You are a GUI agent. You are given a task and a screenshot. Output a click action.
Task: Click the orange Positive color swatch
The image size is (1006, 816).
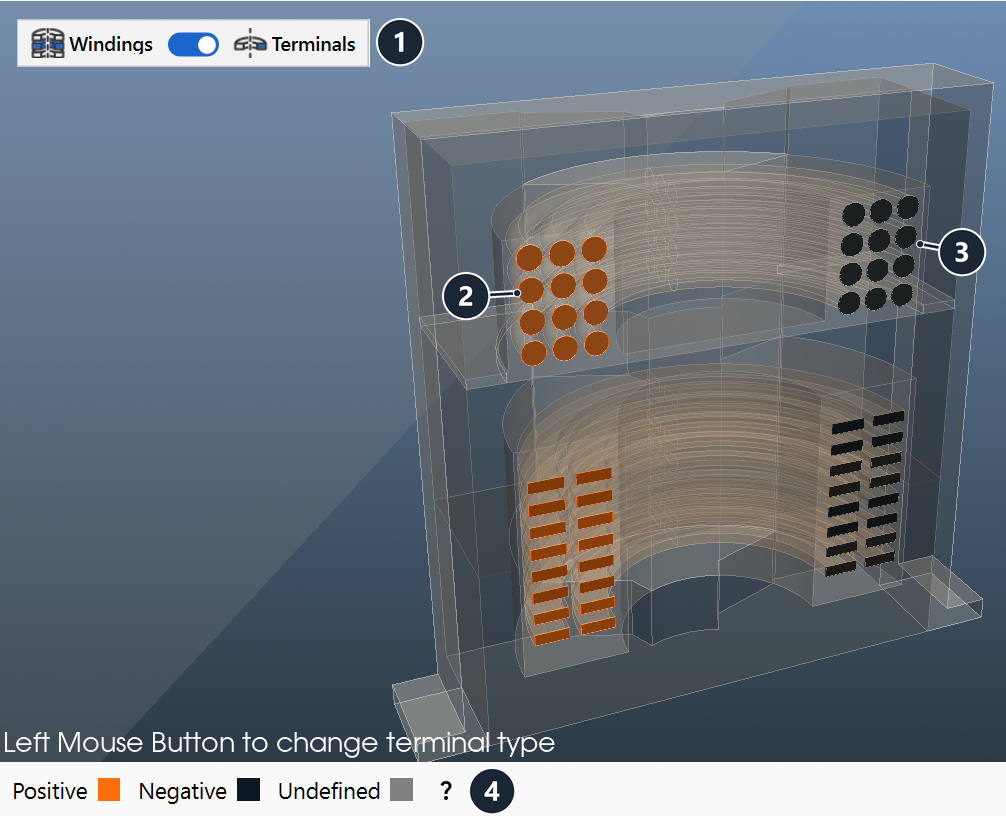[109, 789]
